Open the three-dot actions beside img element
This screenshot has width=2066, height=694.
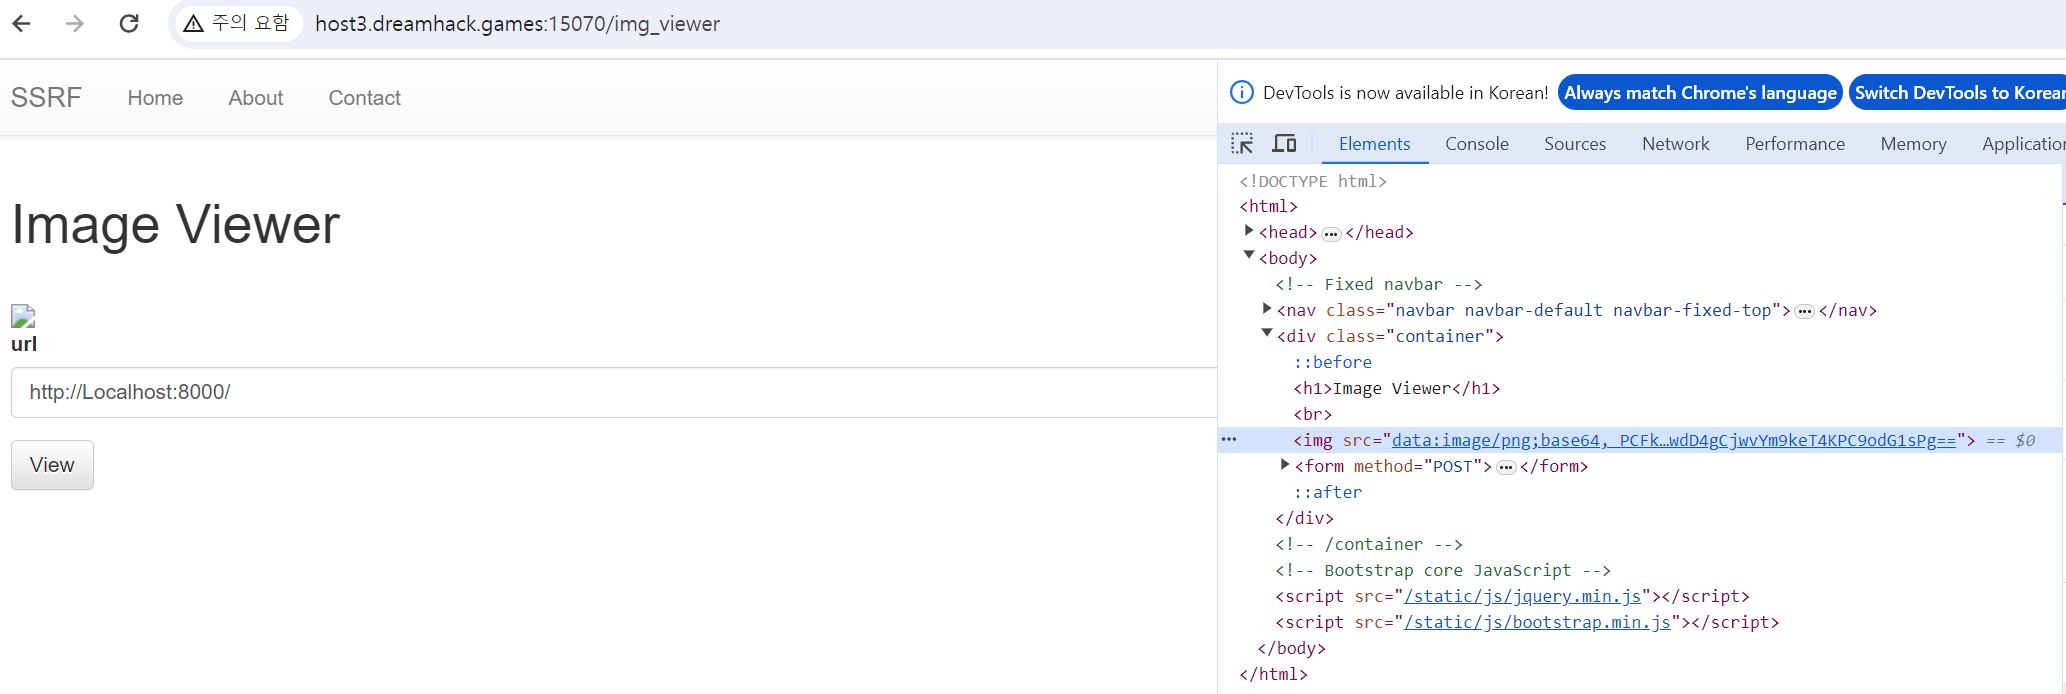click(x=1229, y=440)
